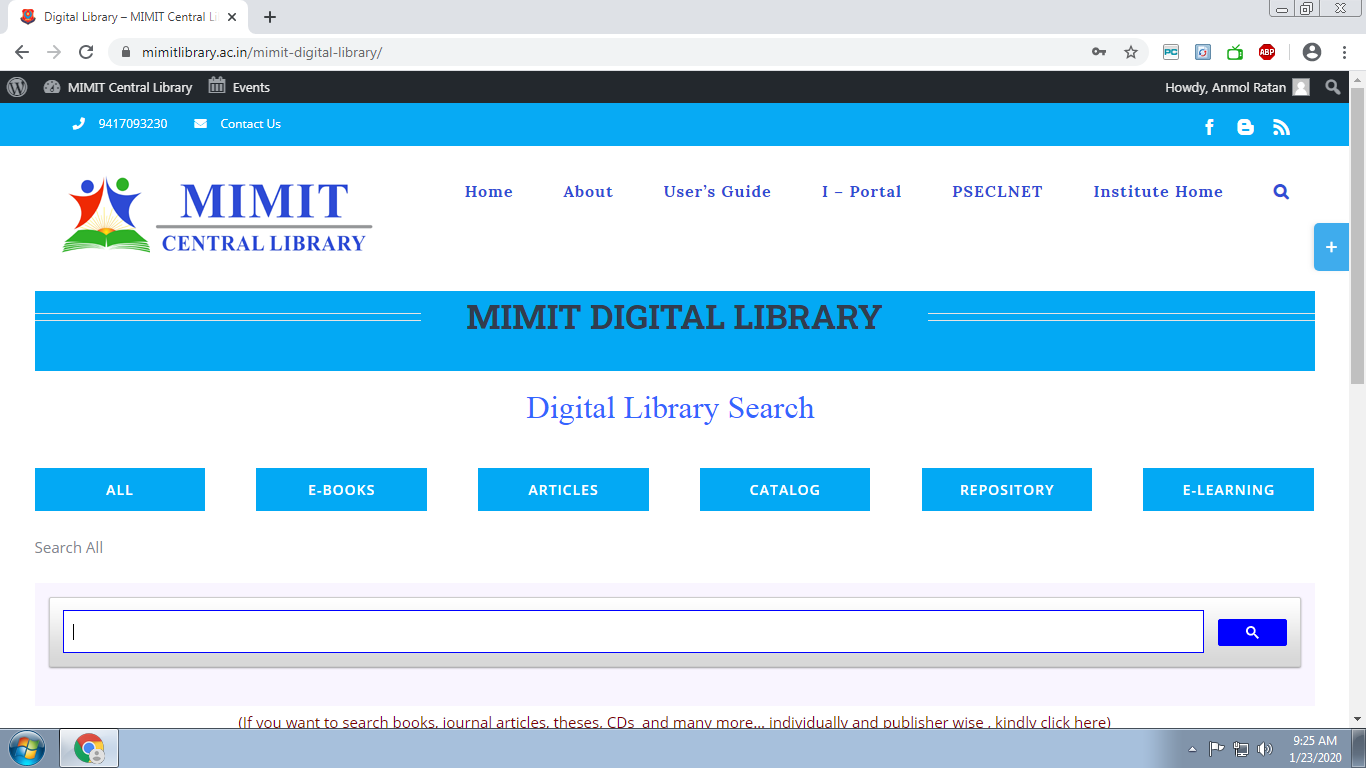The image size is (1366, 768).
Task: Open the Blogger icon in the header
Action: click(1245, 126)
